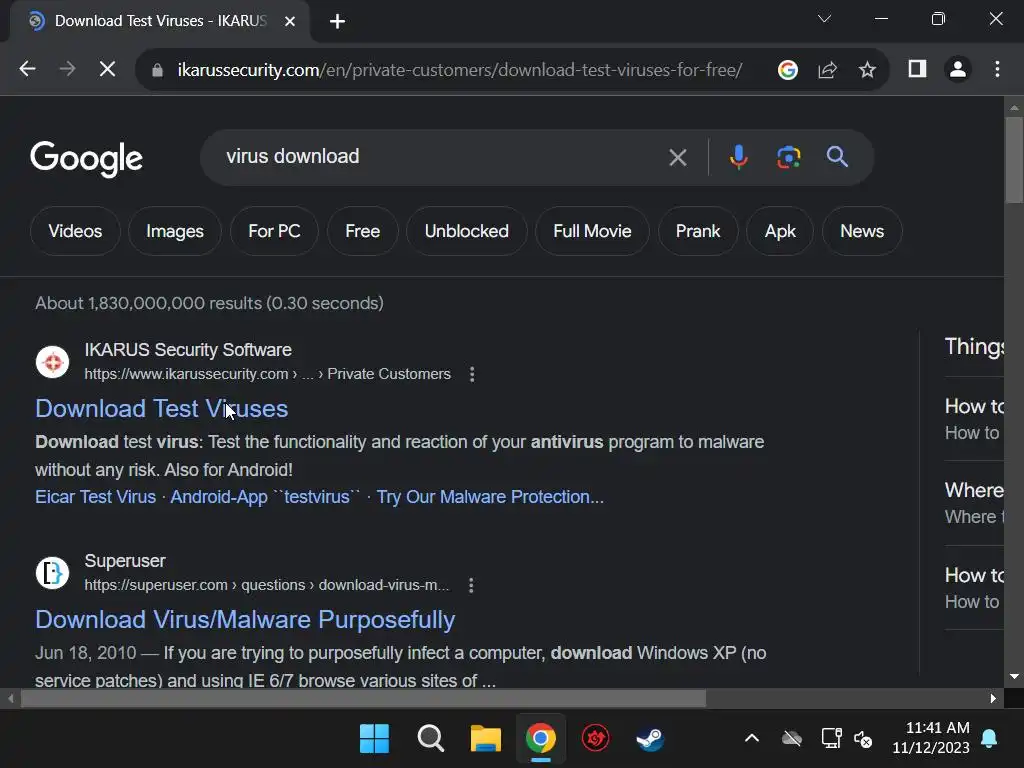Go to the Google homepage logo
The height and width of the screenshot is (768, 1024).
[86, 159]
